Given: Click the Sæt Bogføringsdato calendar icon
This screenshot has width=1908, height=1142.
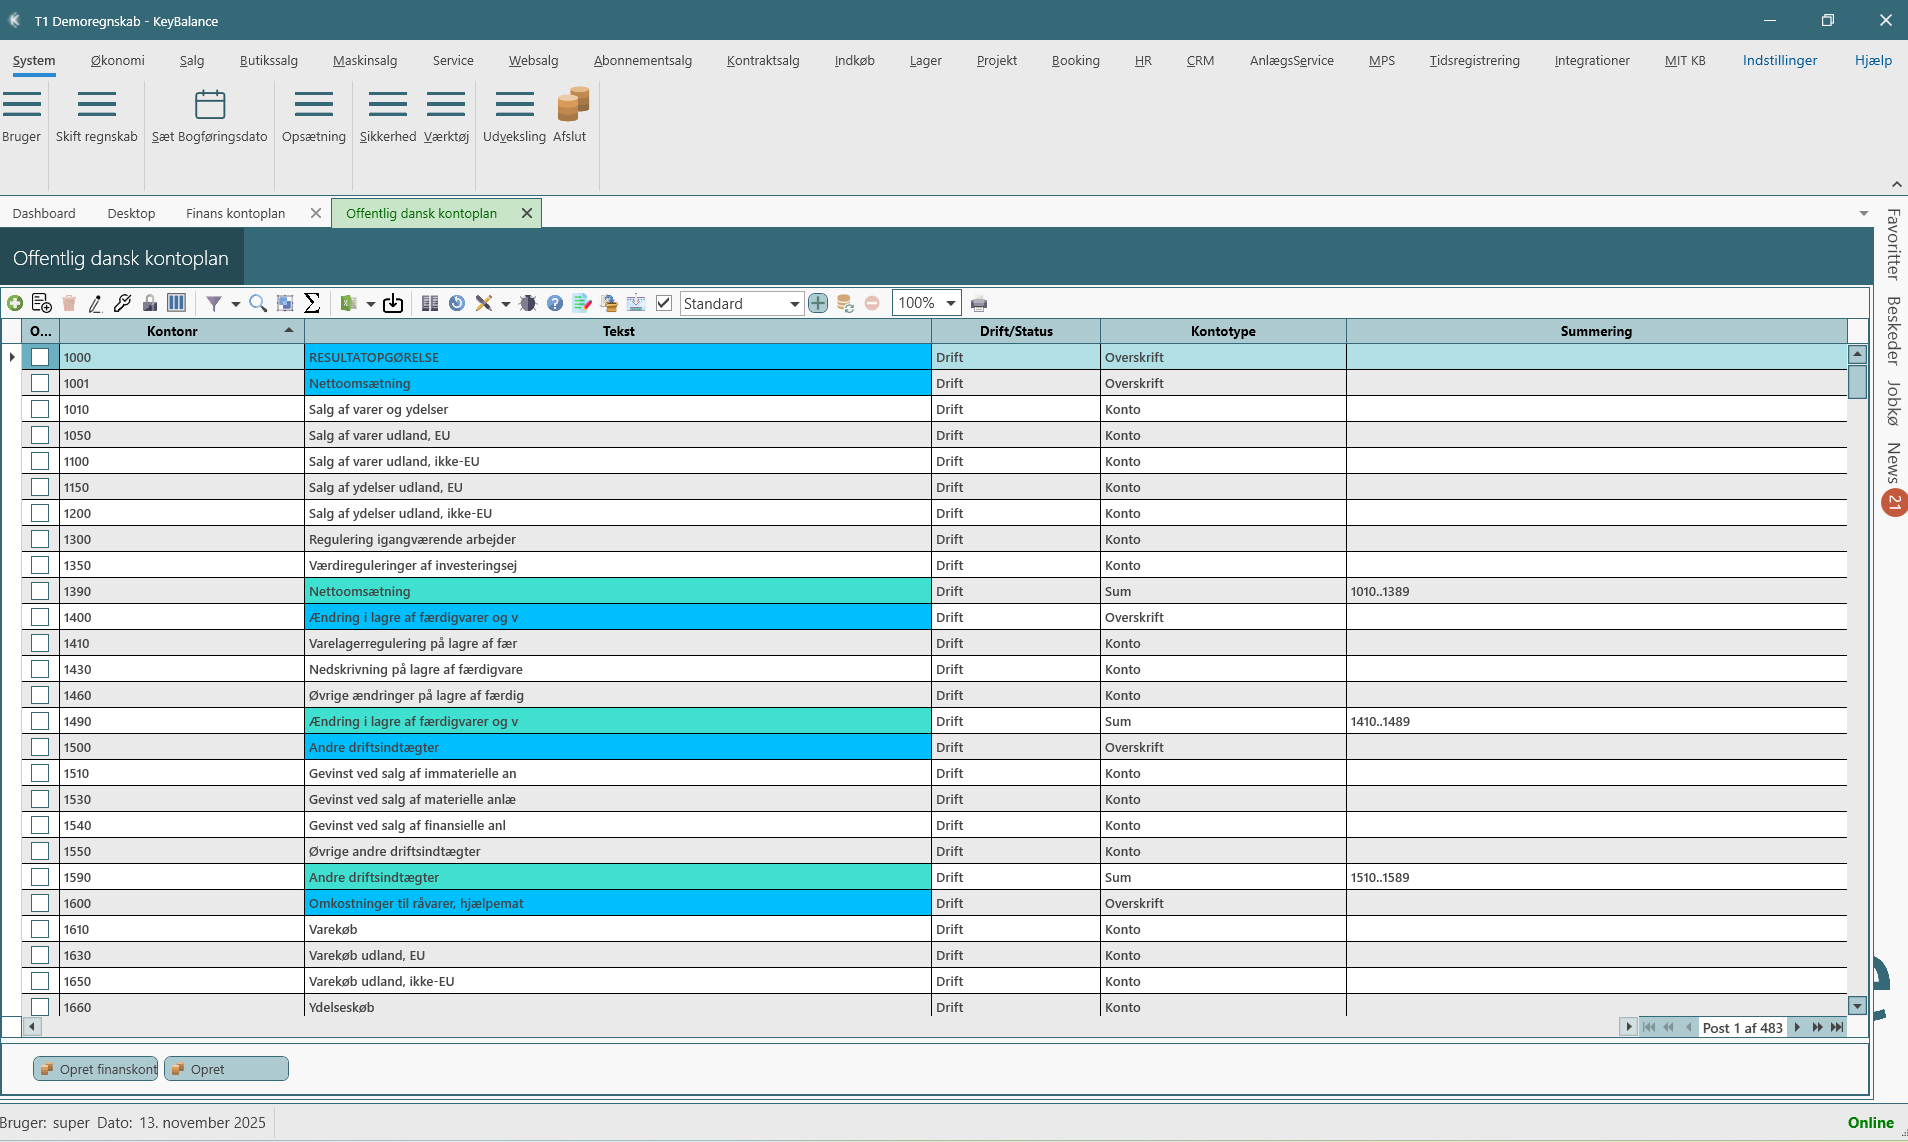Looking at the screenshot, I should click(x=210, y=105).
